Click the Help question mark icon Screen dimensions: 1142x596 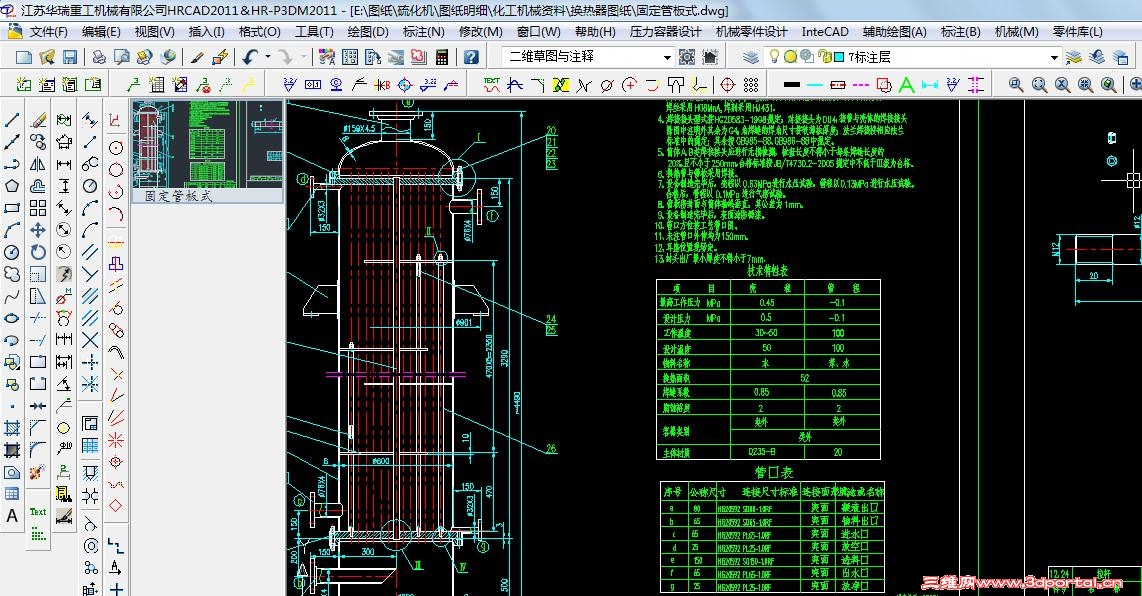point(471,57)
